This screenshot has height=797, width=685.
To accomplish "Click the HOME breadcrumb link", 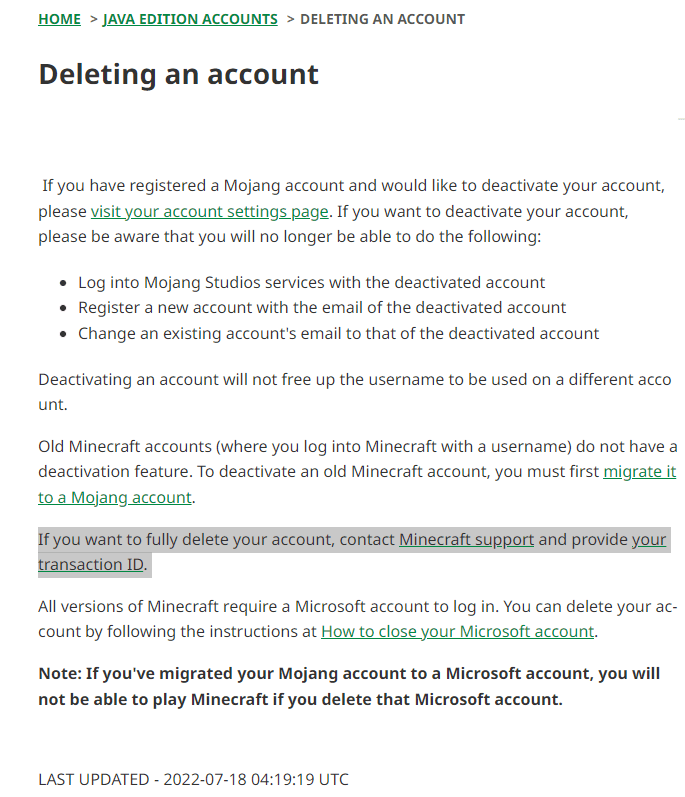I will coord(59,19).
